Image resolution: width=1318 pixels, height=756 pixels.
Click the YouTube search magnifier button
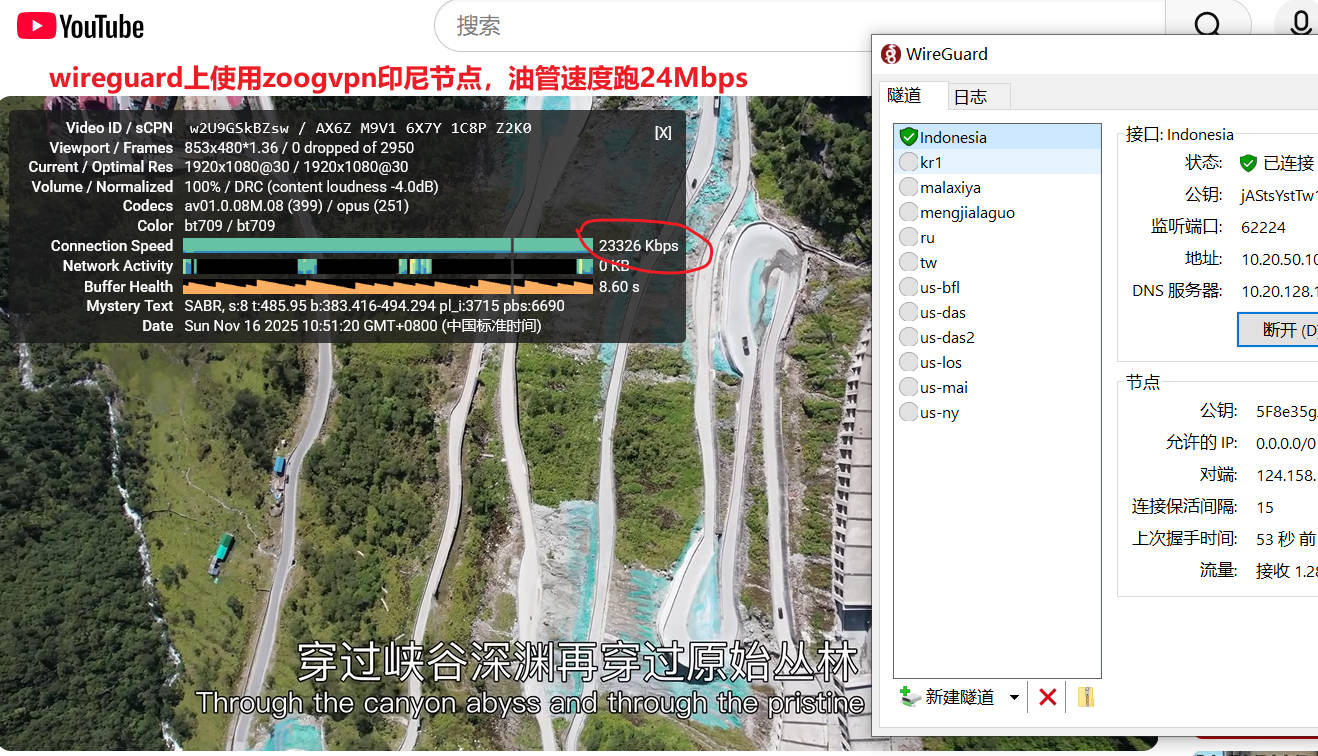[1207, 25]
